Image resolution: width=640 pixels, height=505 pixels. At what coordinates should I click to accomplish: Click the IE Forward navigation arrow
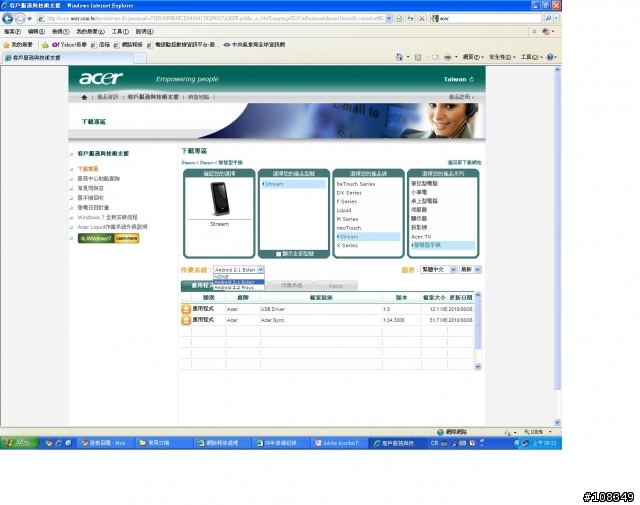(19, 18)
